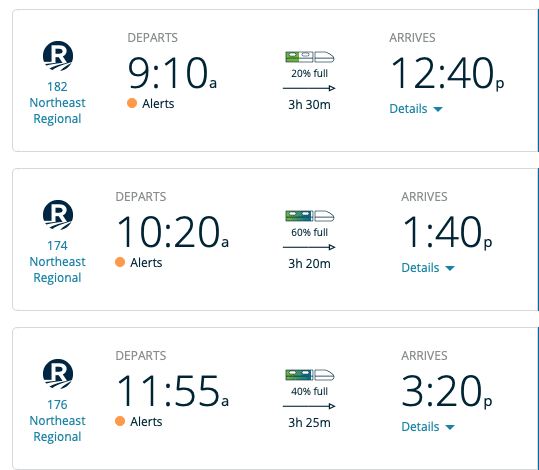View Alerts for the 11:55a departure

pos(146,422)
